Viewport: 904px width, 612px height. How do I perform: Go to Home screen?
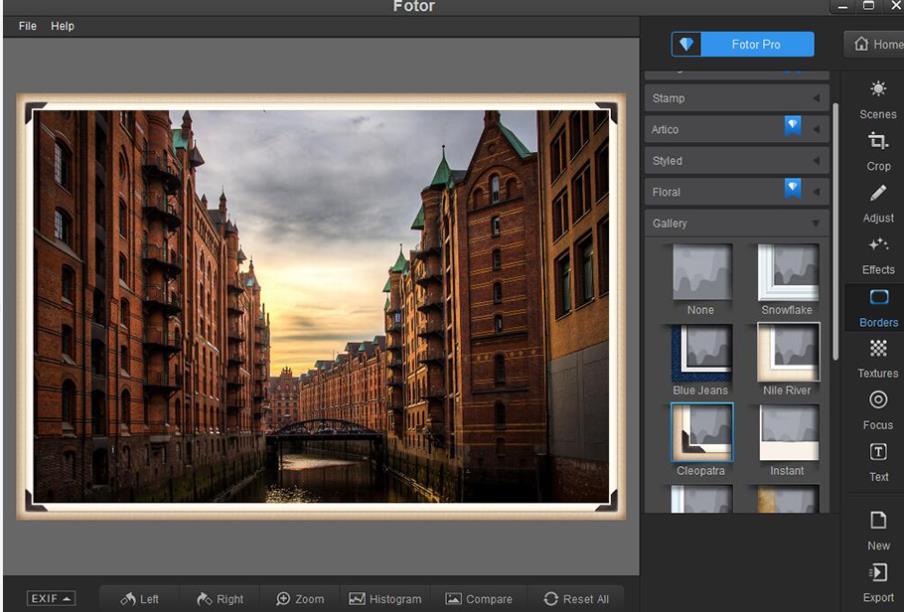click(x=875, y=44)
